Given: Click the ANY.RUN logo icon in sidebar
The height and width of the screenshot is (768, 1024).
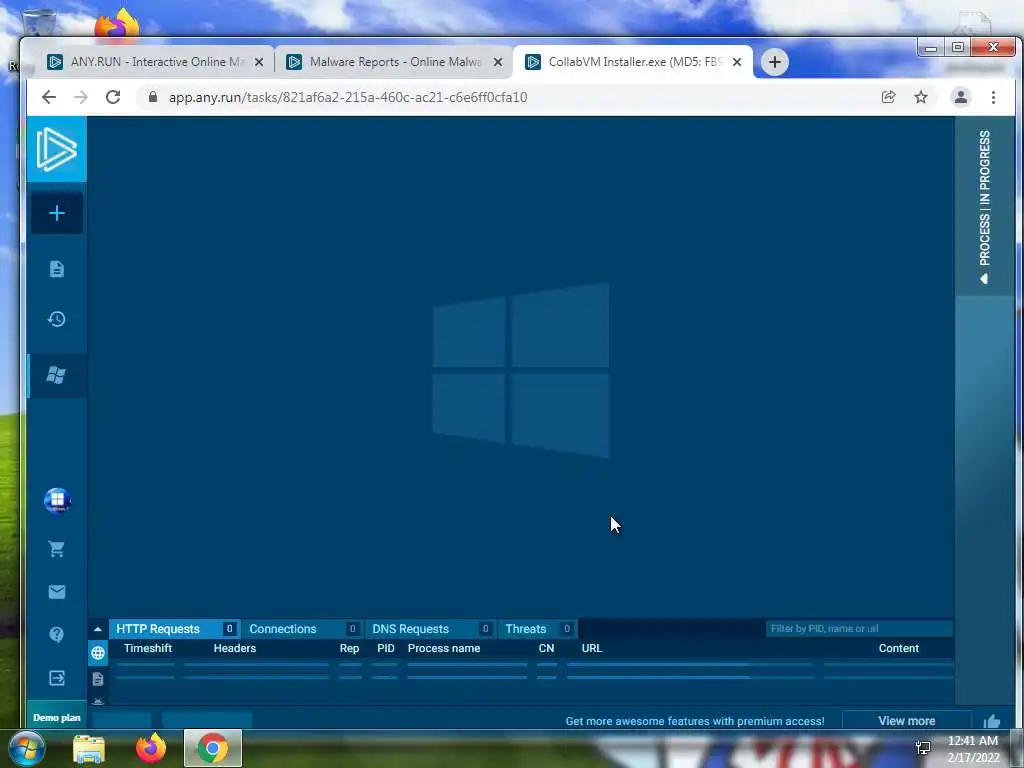Looking at the screenshot, I should [x=57, y=149].
